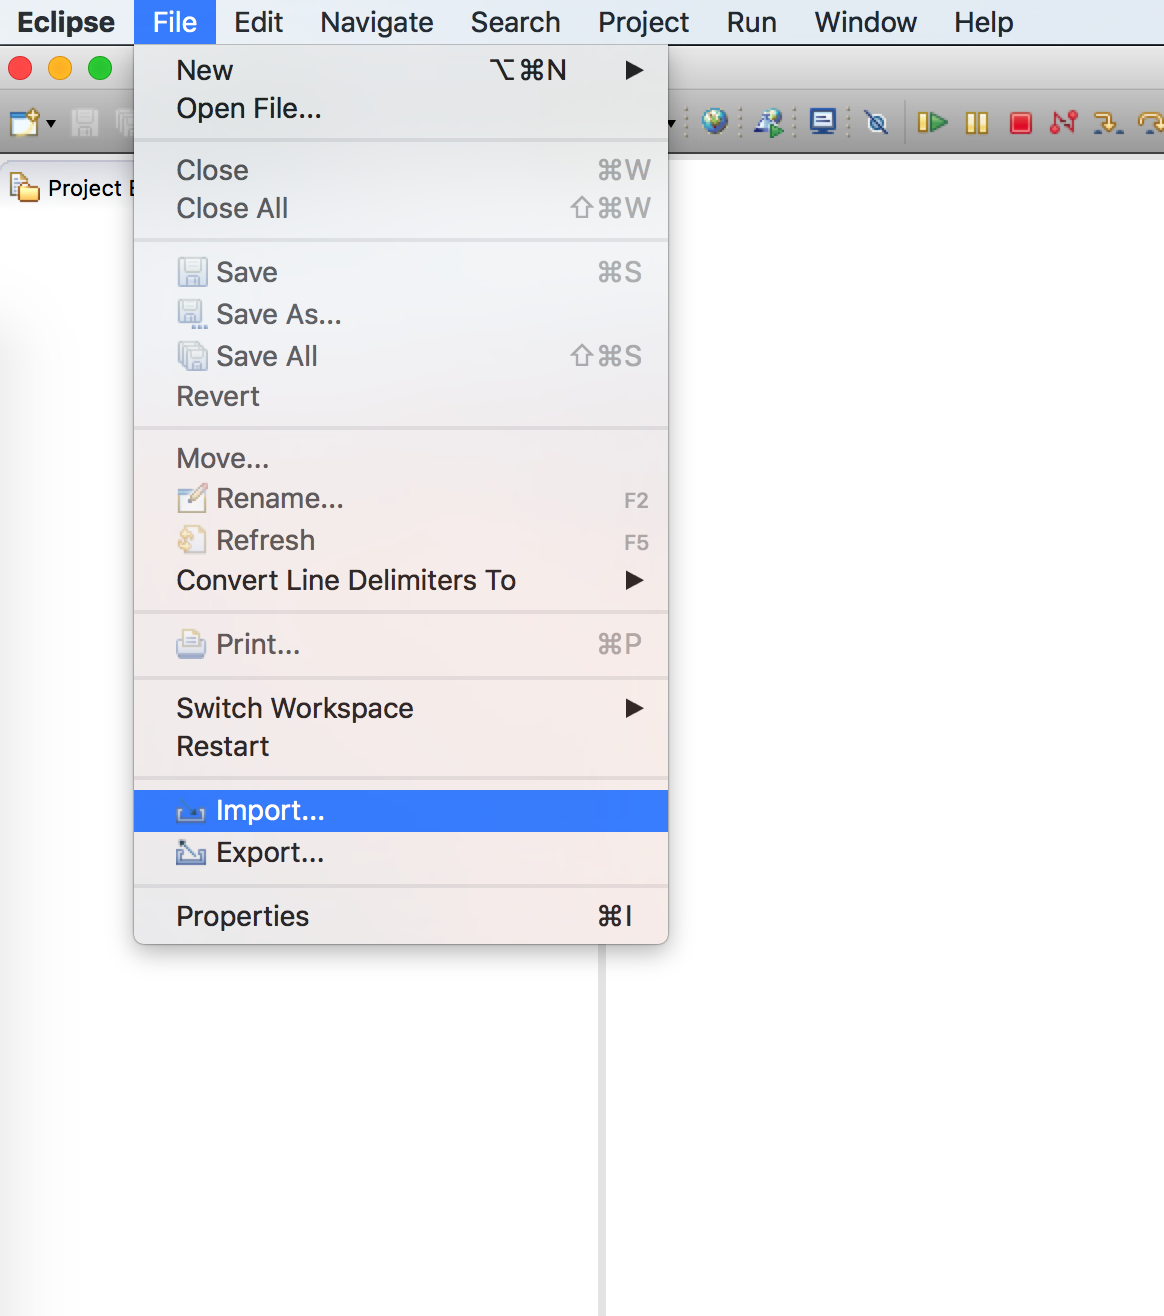Open the Edit menu

click(259, 22)
